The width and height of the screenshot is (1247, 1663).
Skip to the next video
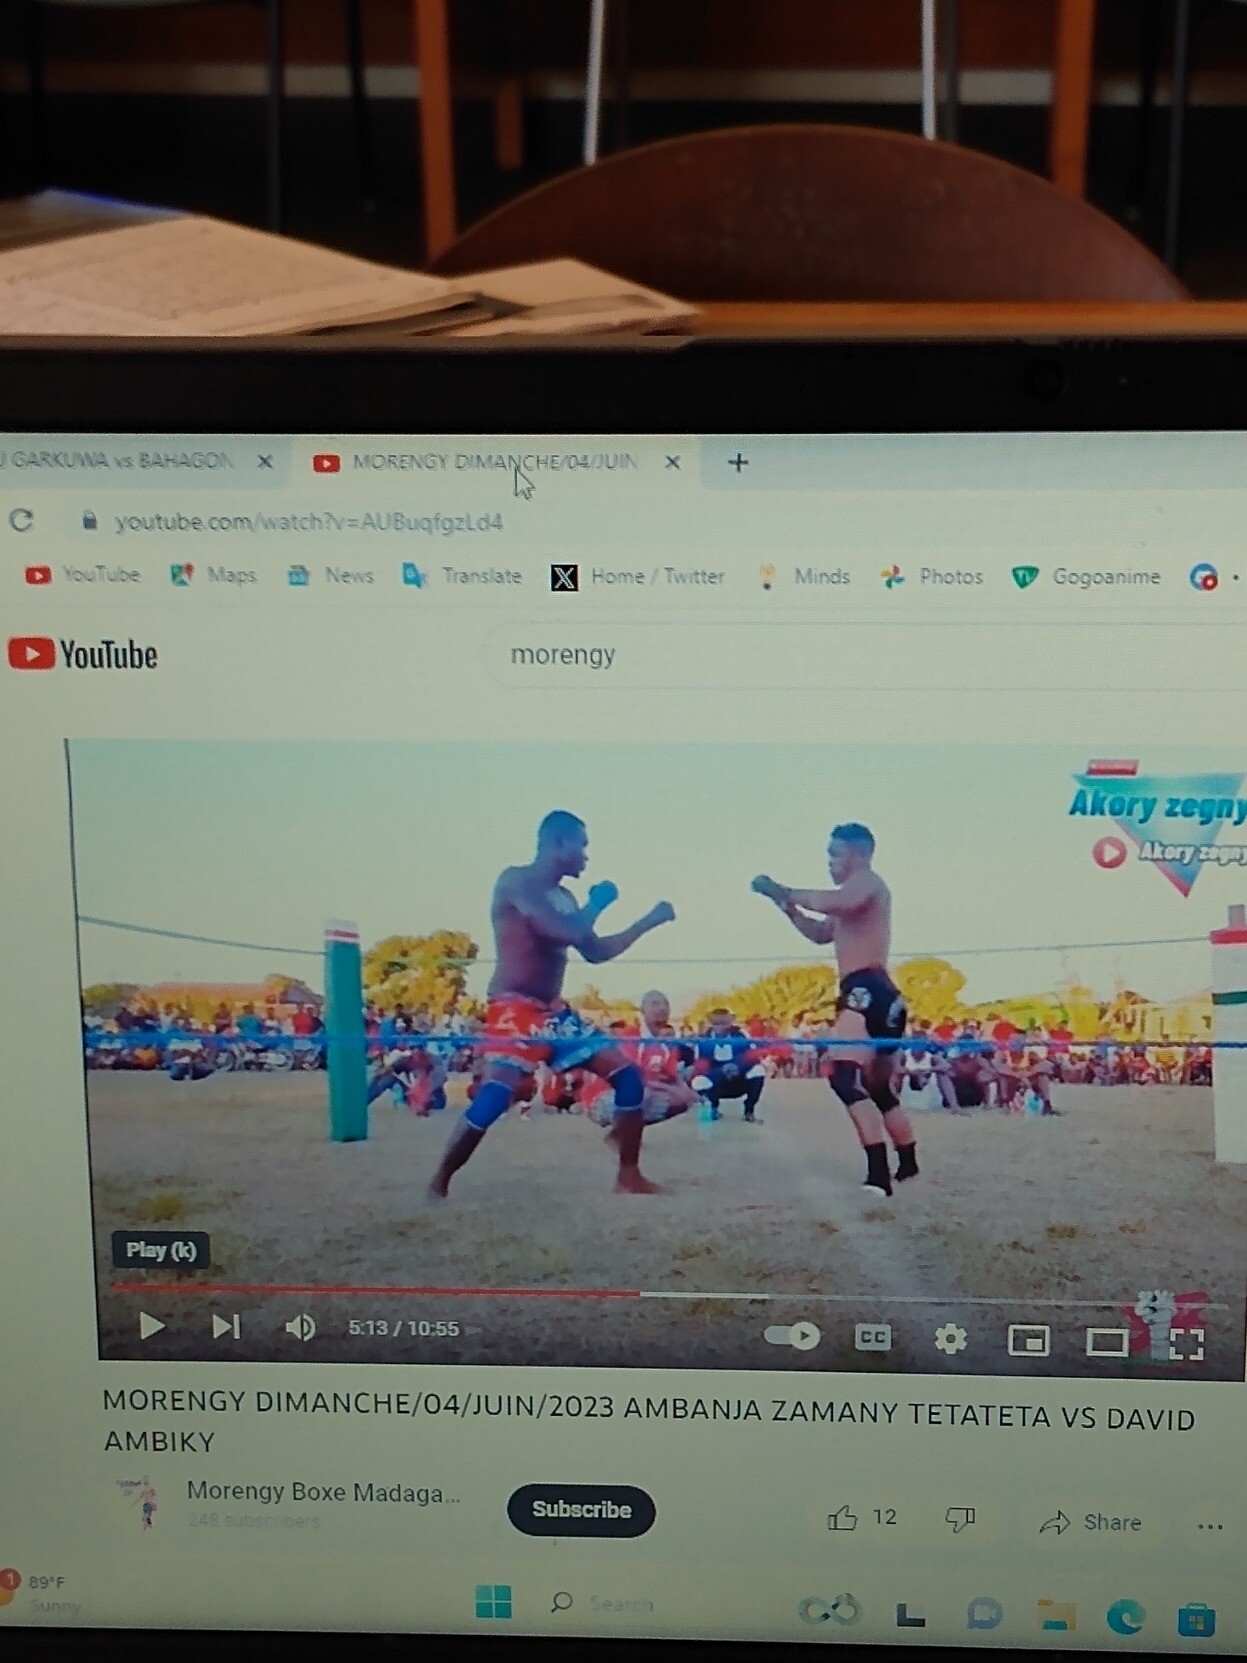click(x=226, y=1327)
